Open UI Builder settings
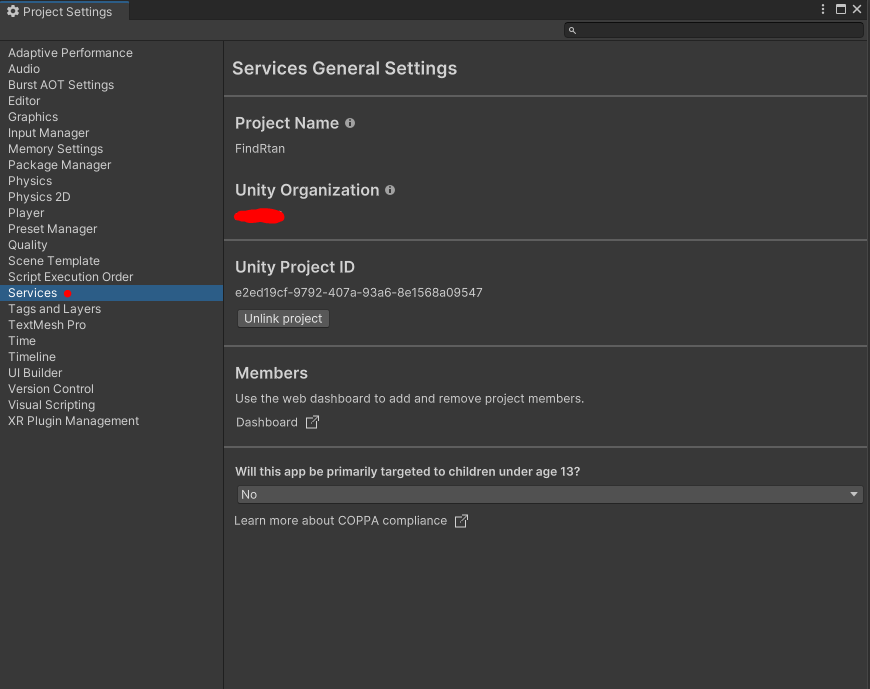Screen dimensions: 870x689 35,373
